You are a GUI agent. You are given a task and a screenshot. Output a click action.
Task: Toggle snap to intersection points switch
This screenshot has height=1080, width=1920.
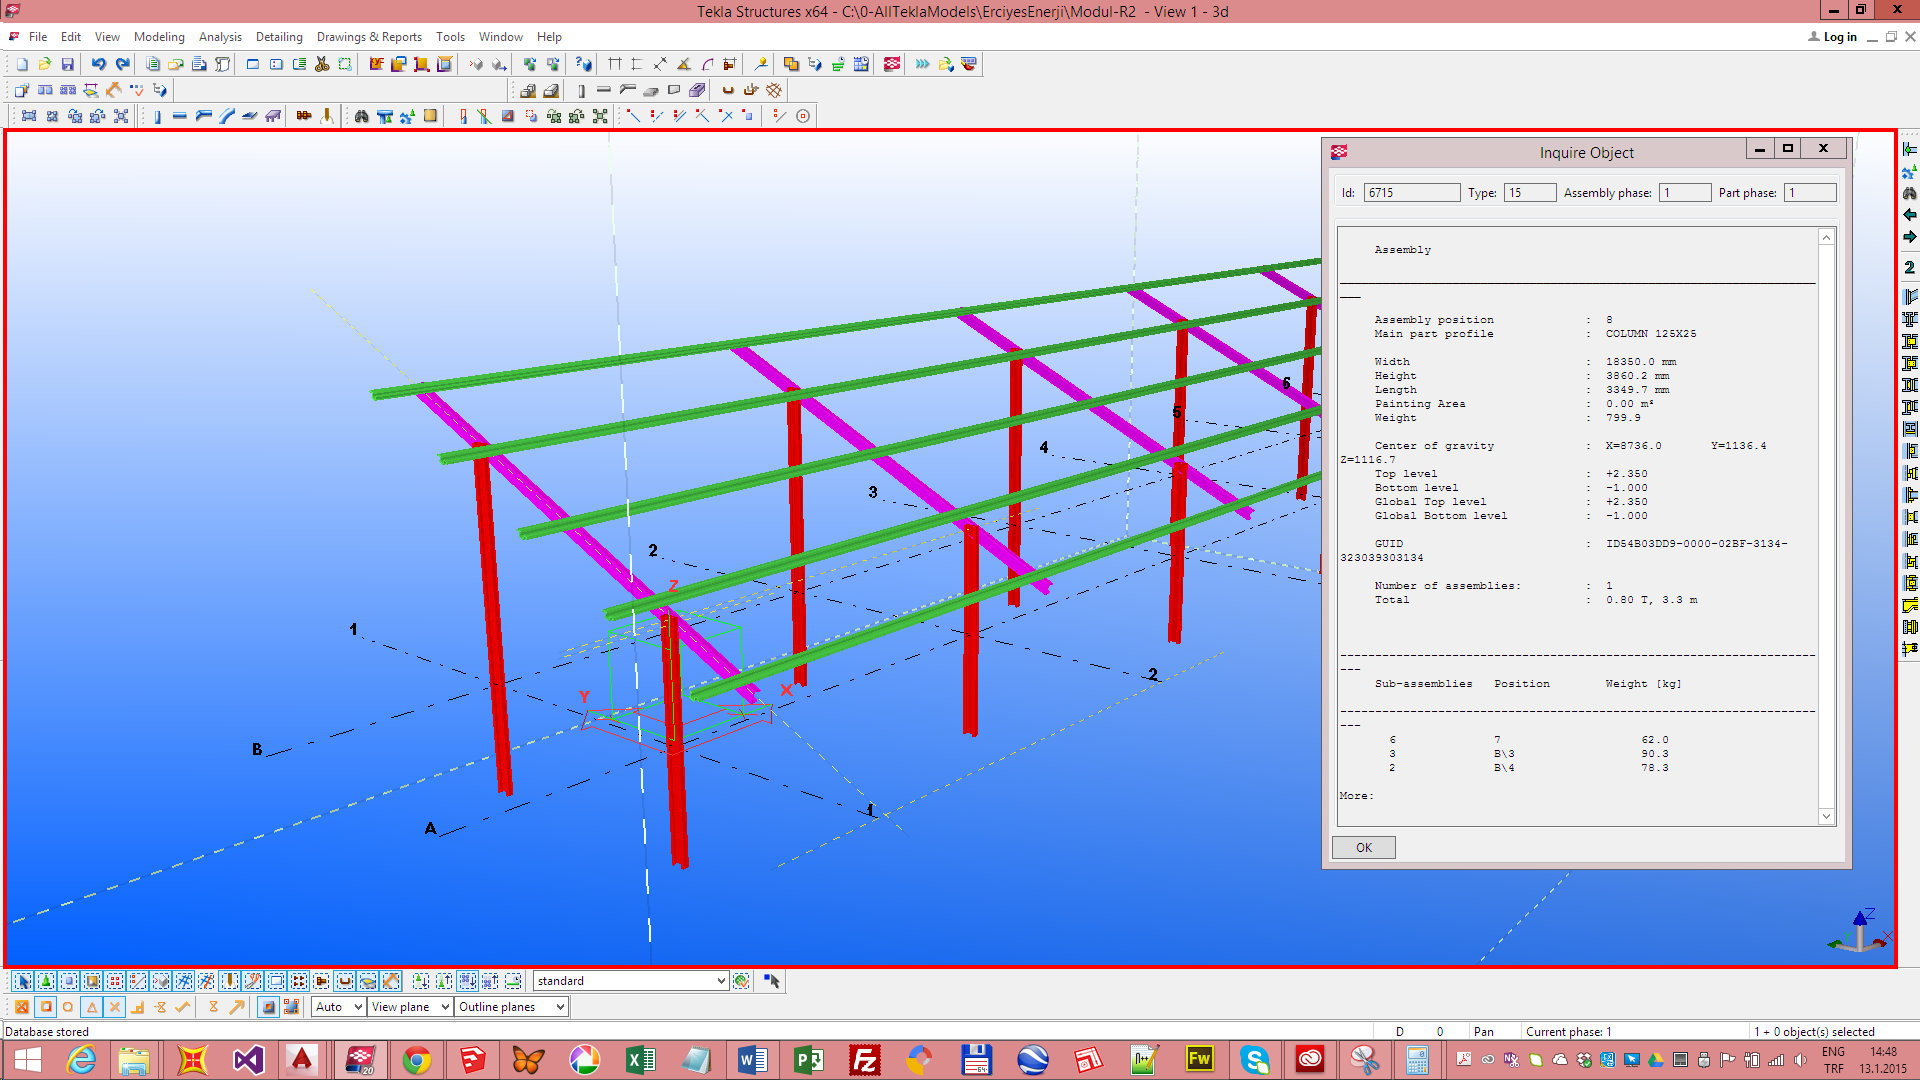(114, 1007)
